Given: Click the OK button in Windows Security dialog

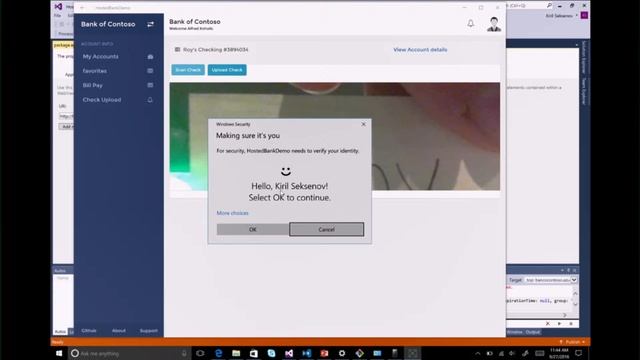Looking at the screenshot, I should click(252, 229).
